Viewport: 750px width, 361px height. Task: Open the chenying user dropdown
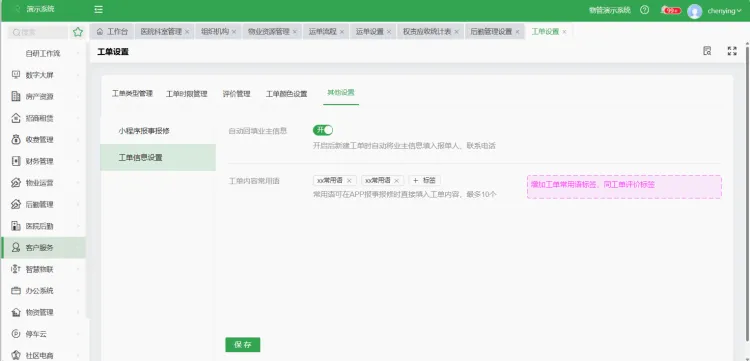tap(724, 11)
